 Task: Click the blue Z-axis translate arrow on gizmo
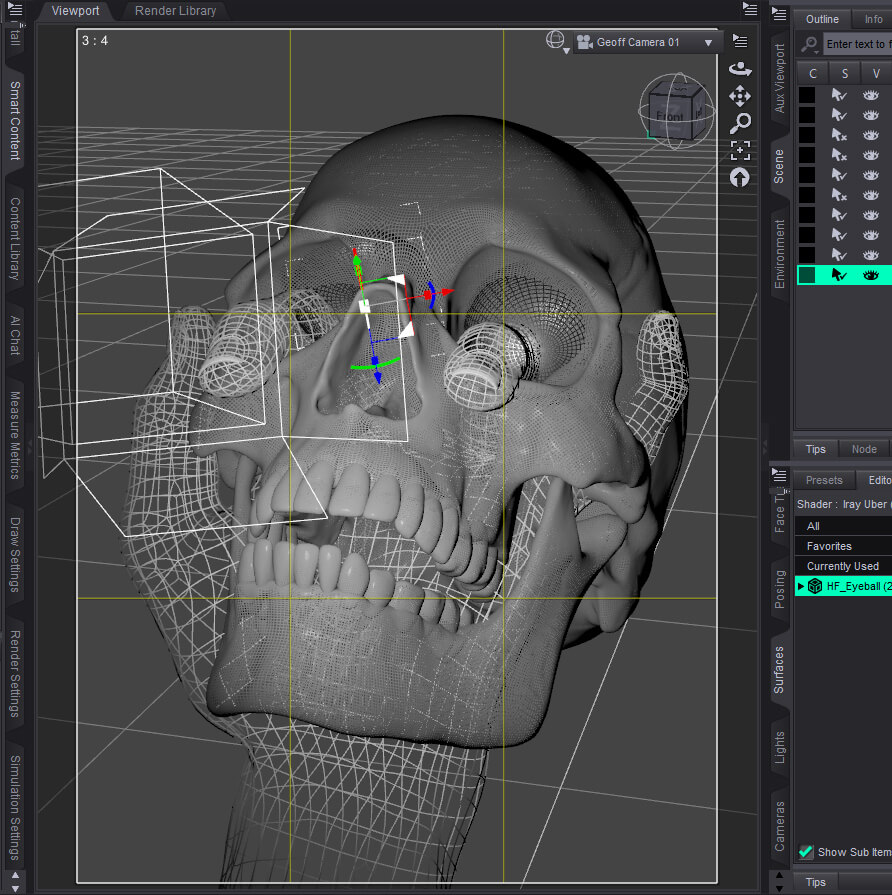[377, 377]
